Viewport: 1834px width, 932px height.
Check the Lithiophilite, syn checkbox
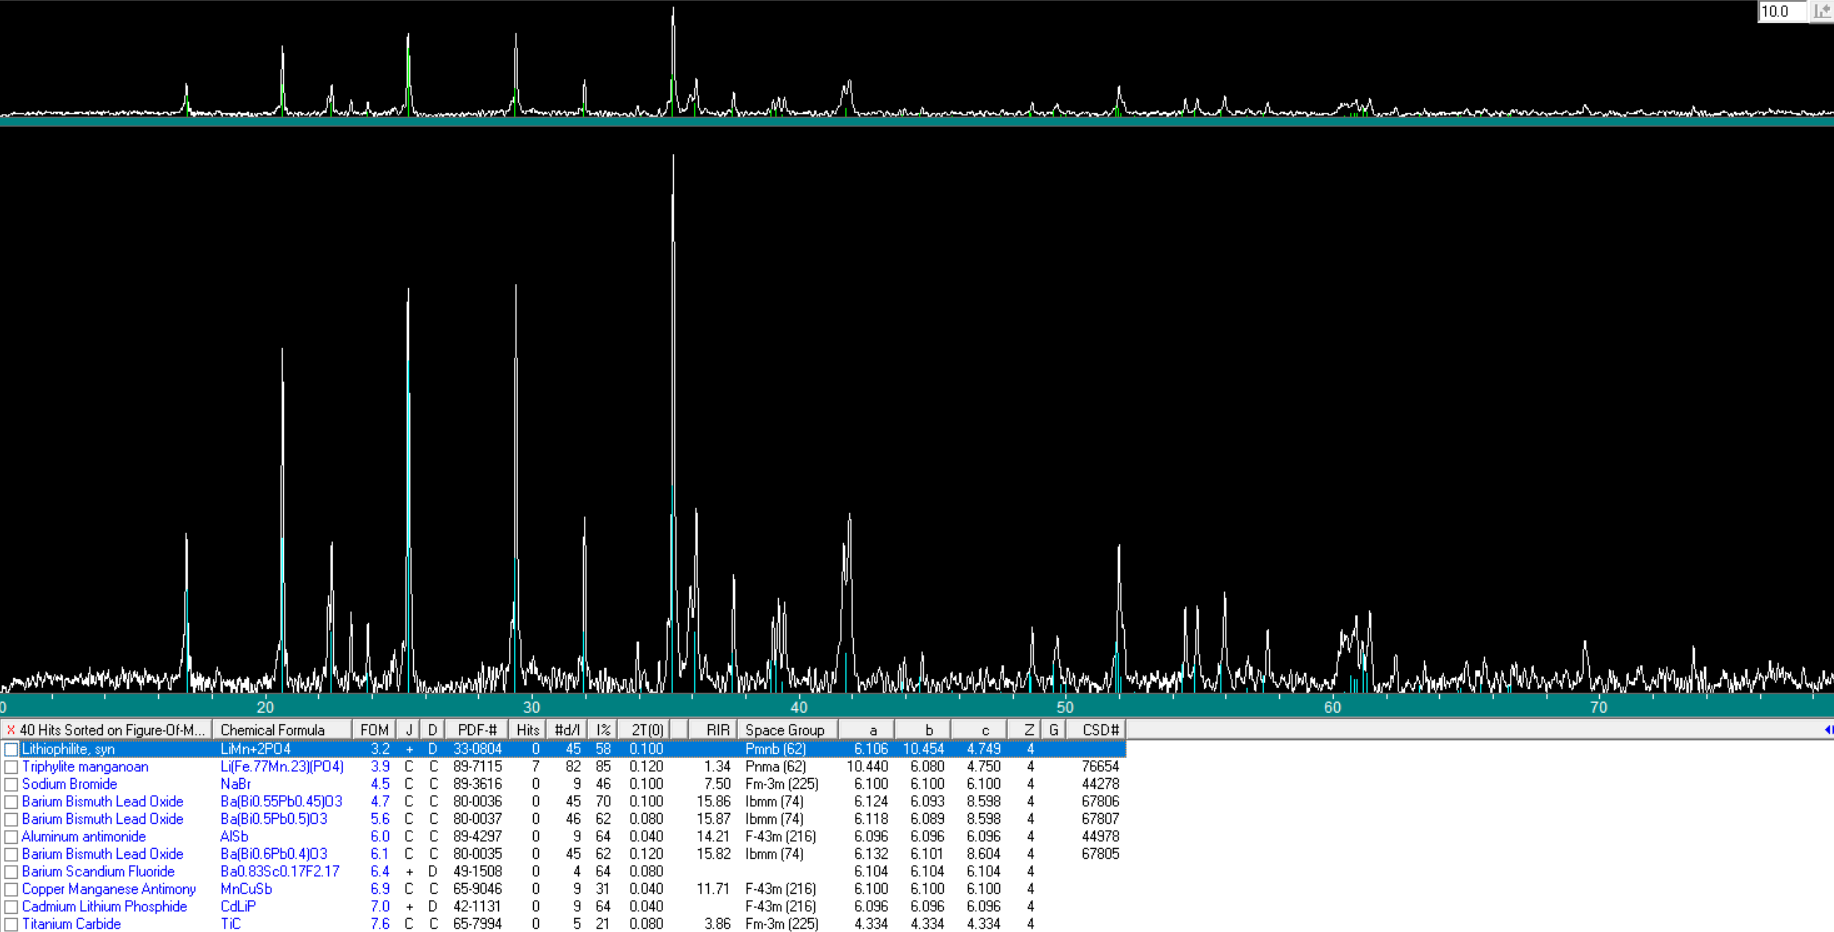click(x=11, y=750)
